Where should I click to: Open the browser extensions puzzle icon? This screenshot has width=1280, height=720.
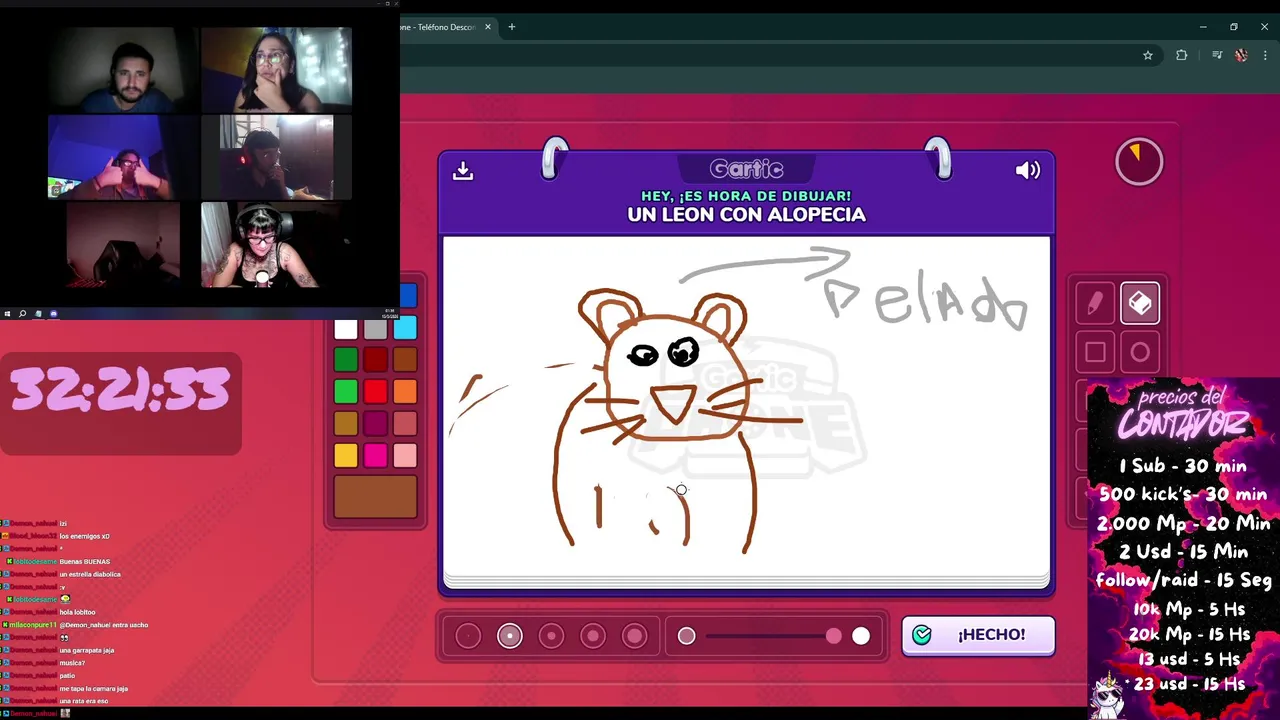(1182, 56)
